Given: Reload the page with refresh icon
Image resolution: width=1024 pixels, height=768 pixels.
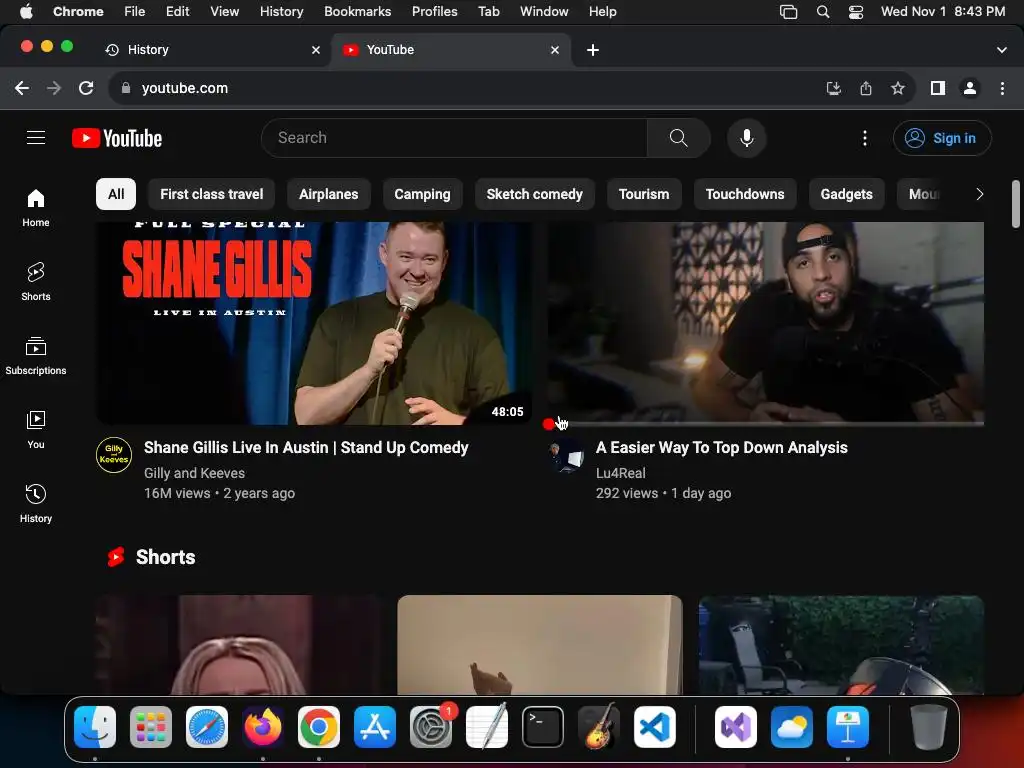Looking at the screenshot, I should 86,88.
